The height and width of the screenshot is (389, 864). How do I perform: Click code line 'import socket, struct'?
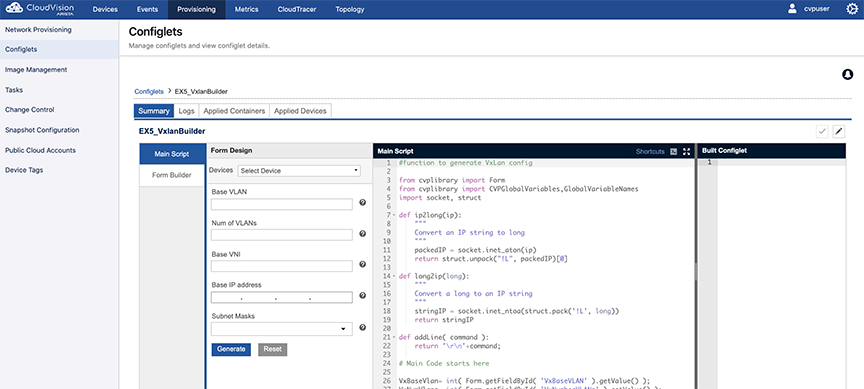pyautogui.click(x=440, y=197)
